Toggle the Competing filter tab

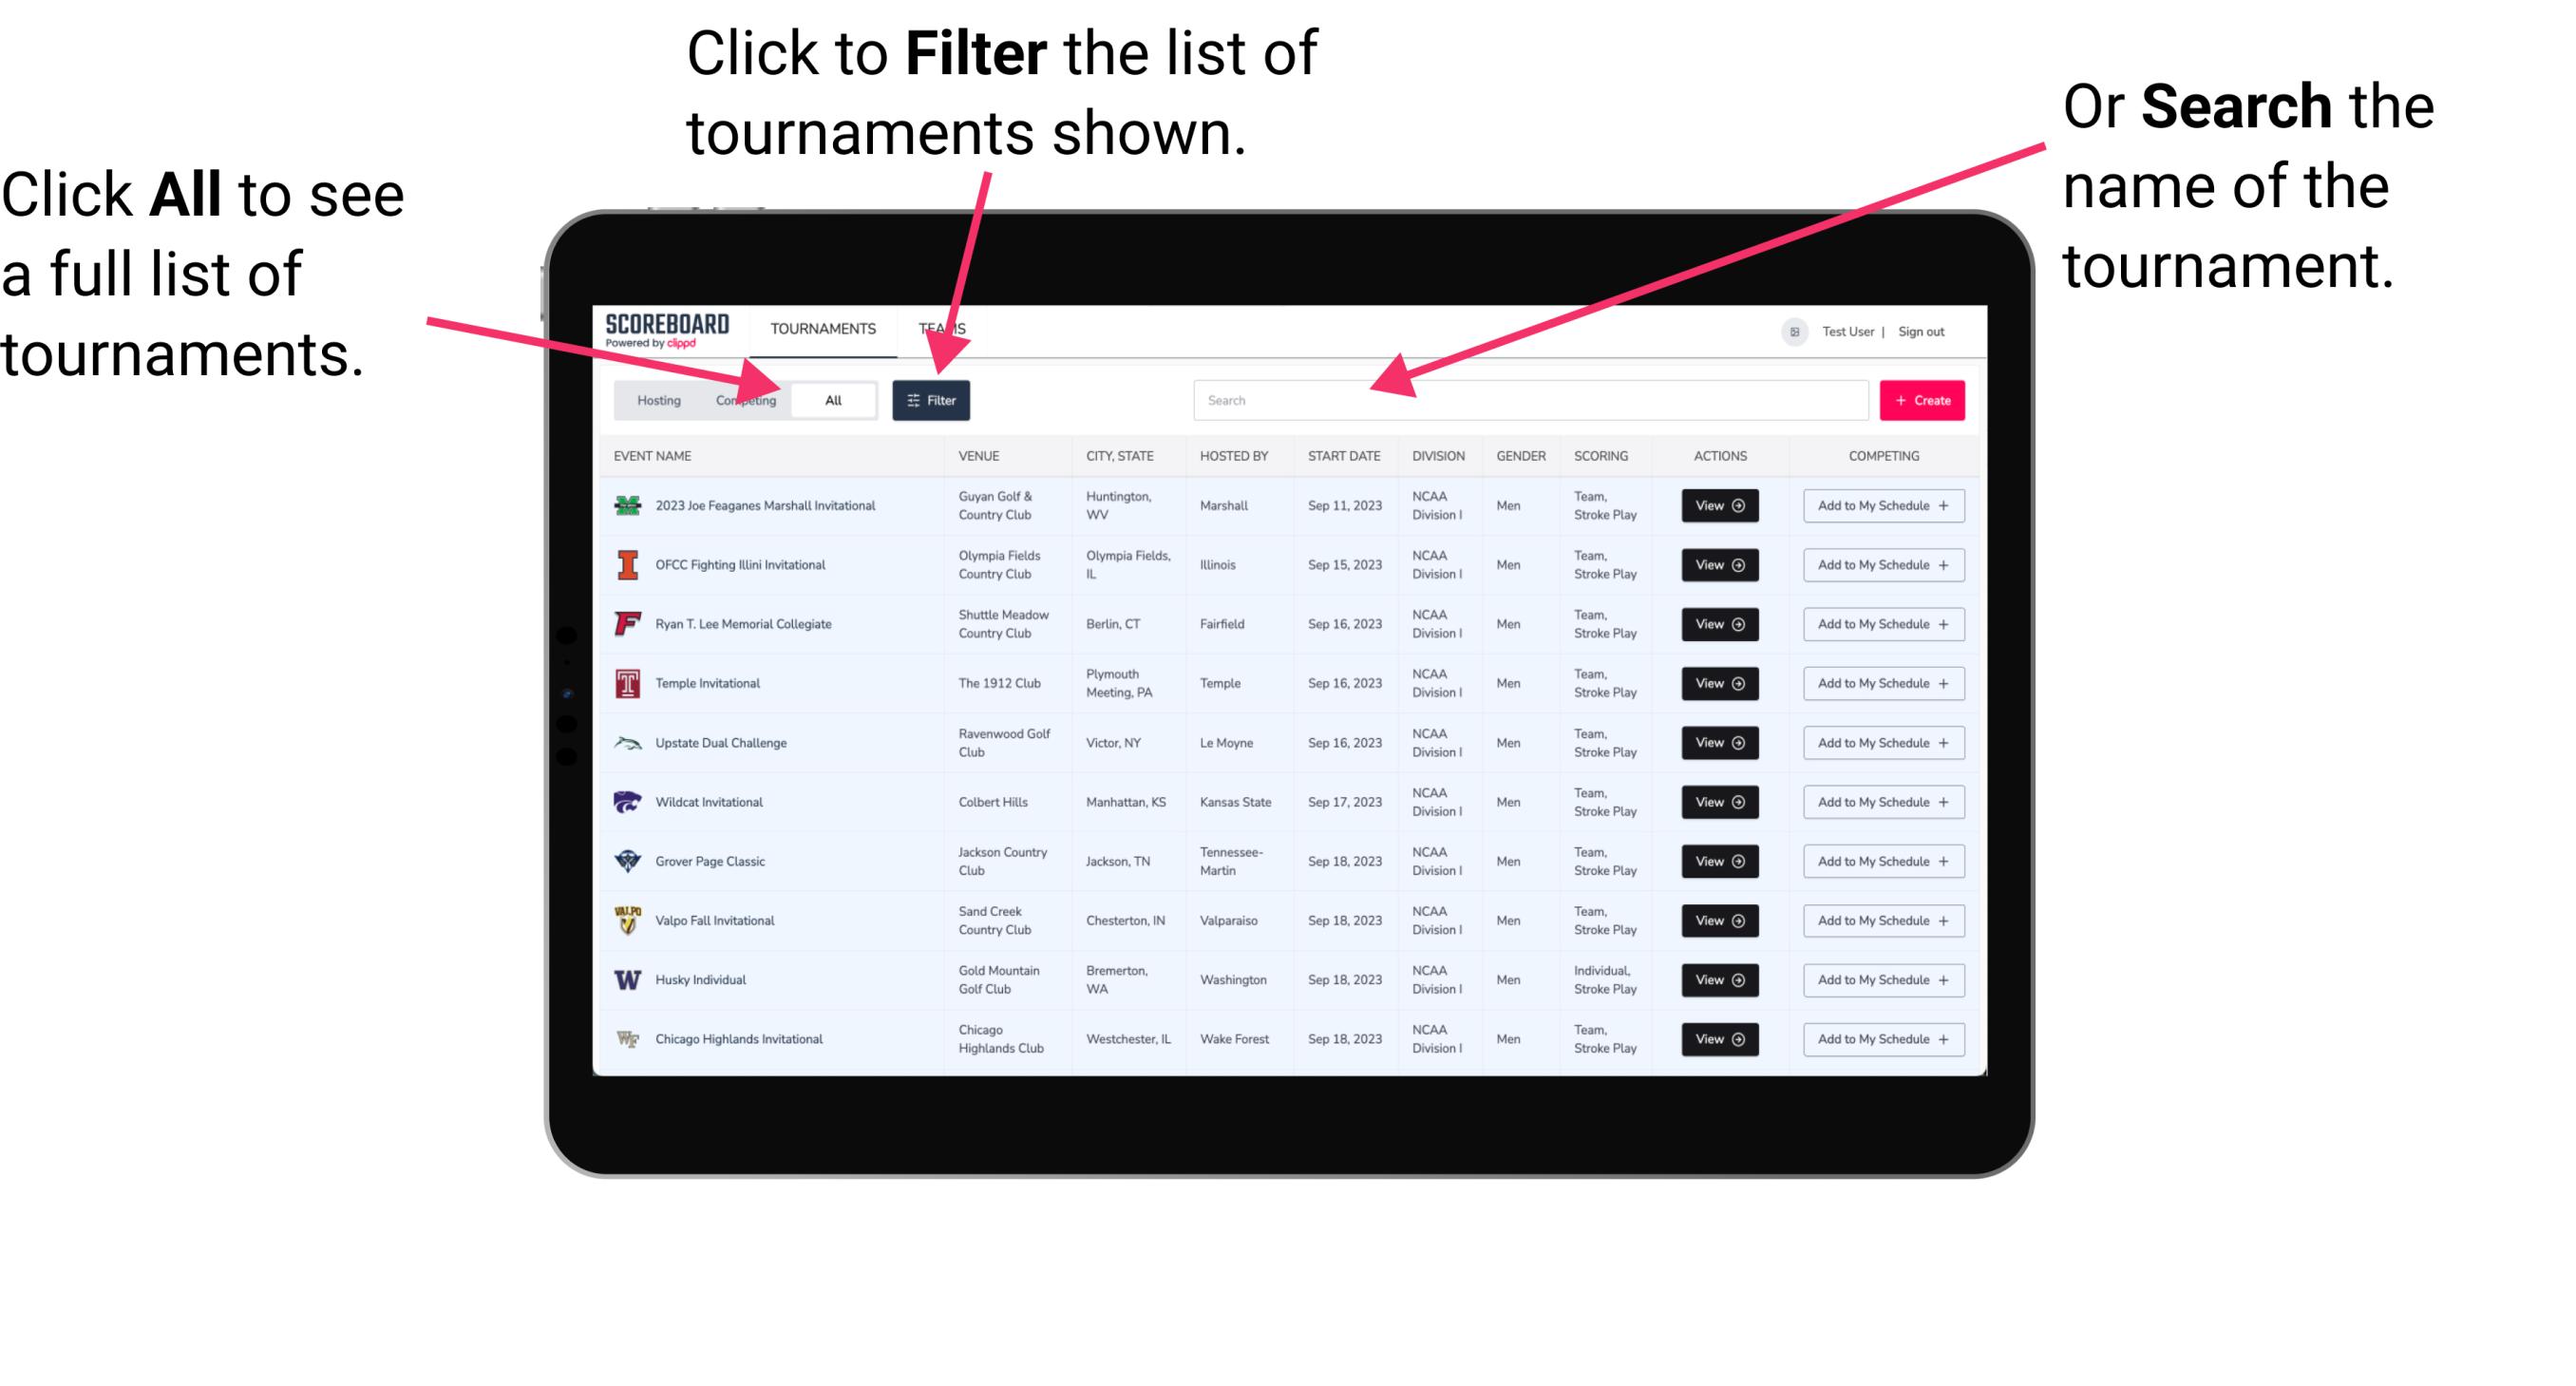click(742, 399)
